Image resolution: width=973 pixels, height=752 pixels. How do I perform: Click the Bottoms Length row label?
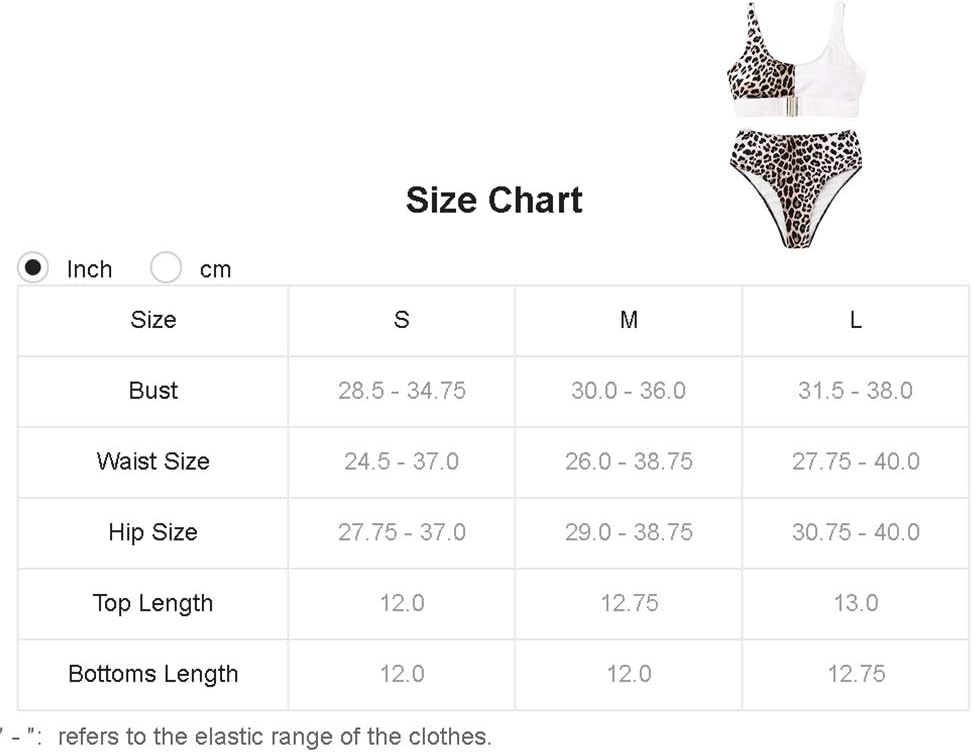(153, 674)
